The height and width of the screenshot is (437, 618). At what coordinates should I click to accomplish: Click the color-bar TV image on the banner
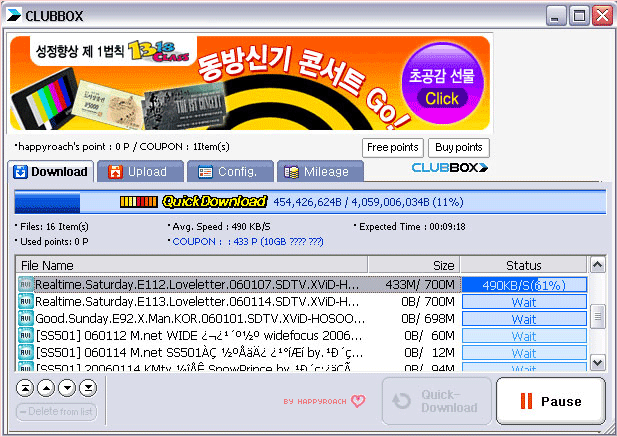pyautogui.click(x=44, y=99)
